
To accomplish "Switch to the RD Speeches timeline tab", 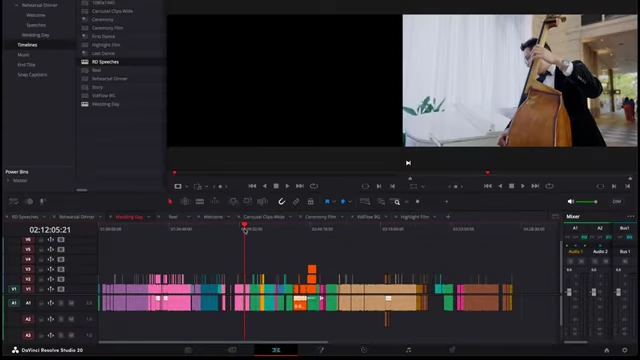I will coord(25,217).
